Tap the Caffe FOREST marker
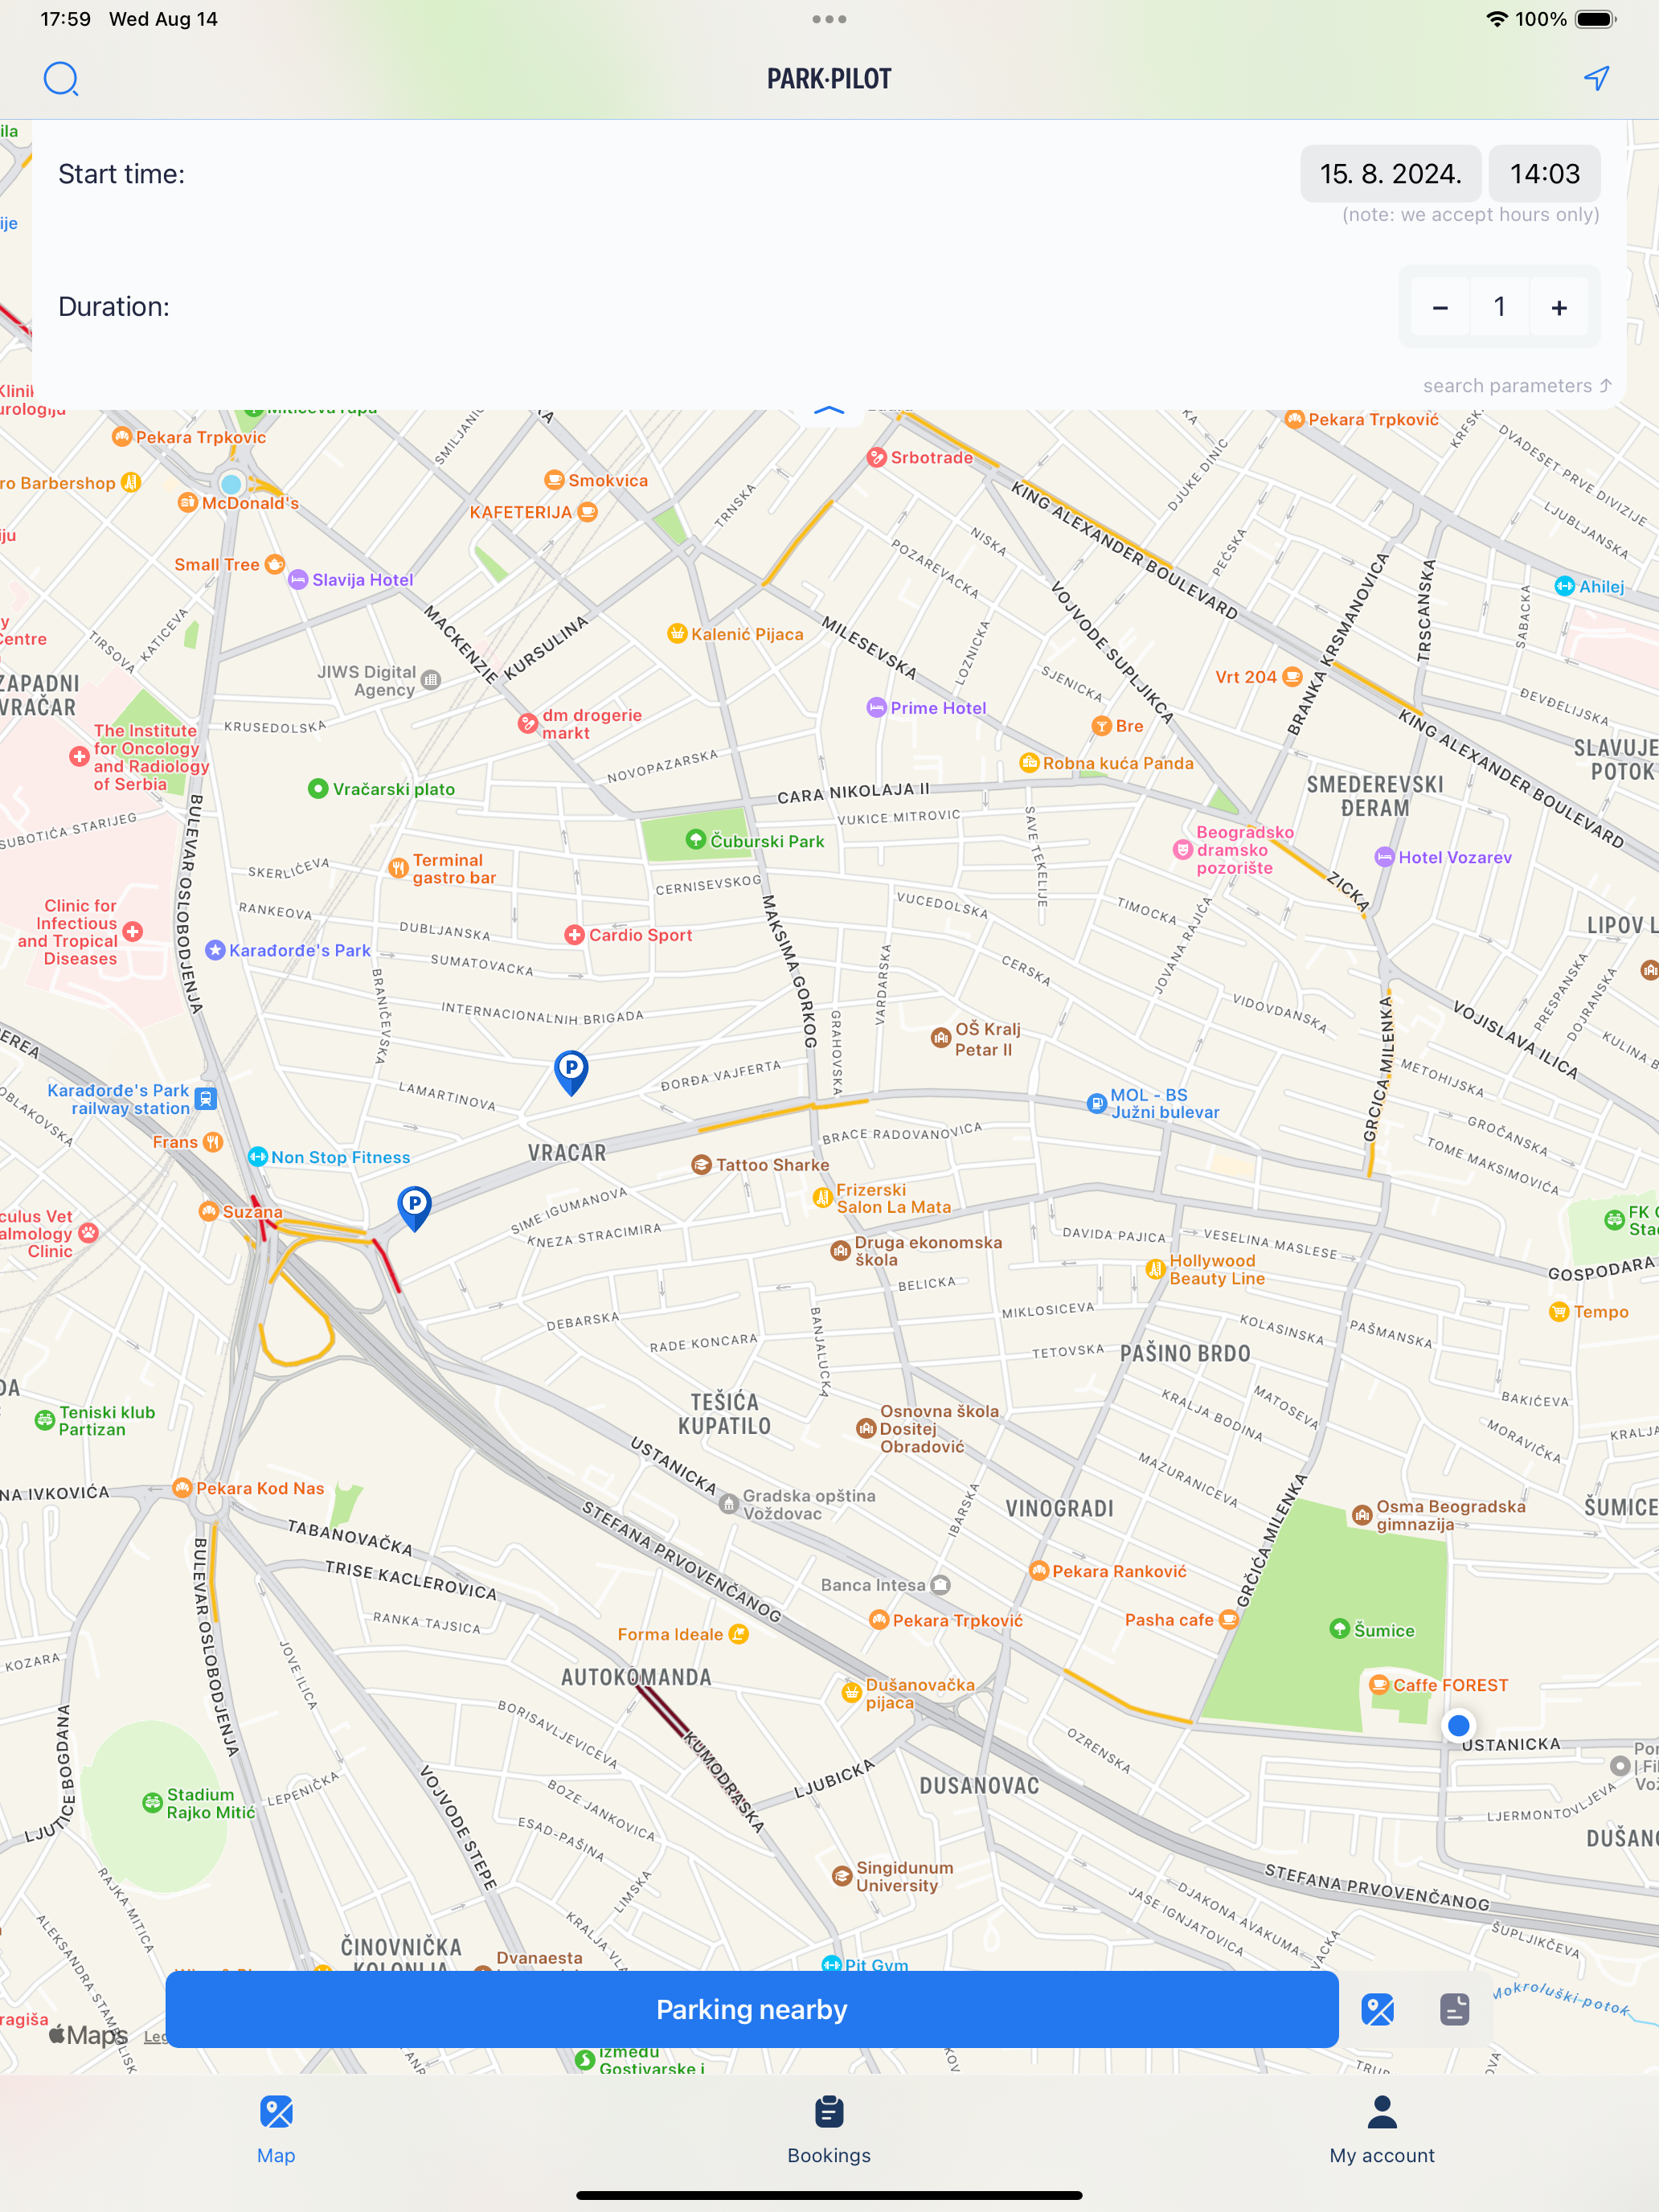Image resolution: width=1659 pixels, height=2212 pixels. [1379, 1685]
